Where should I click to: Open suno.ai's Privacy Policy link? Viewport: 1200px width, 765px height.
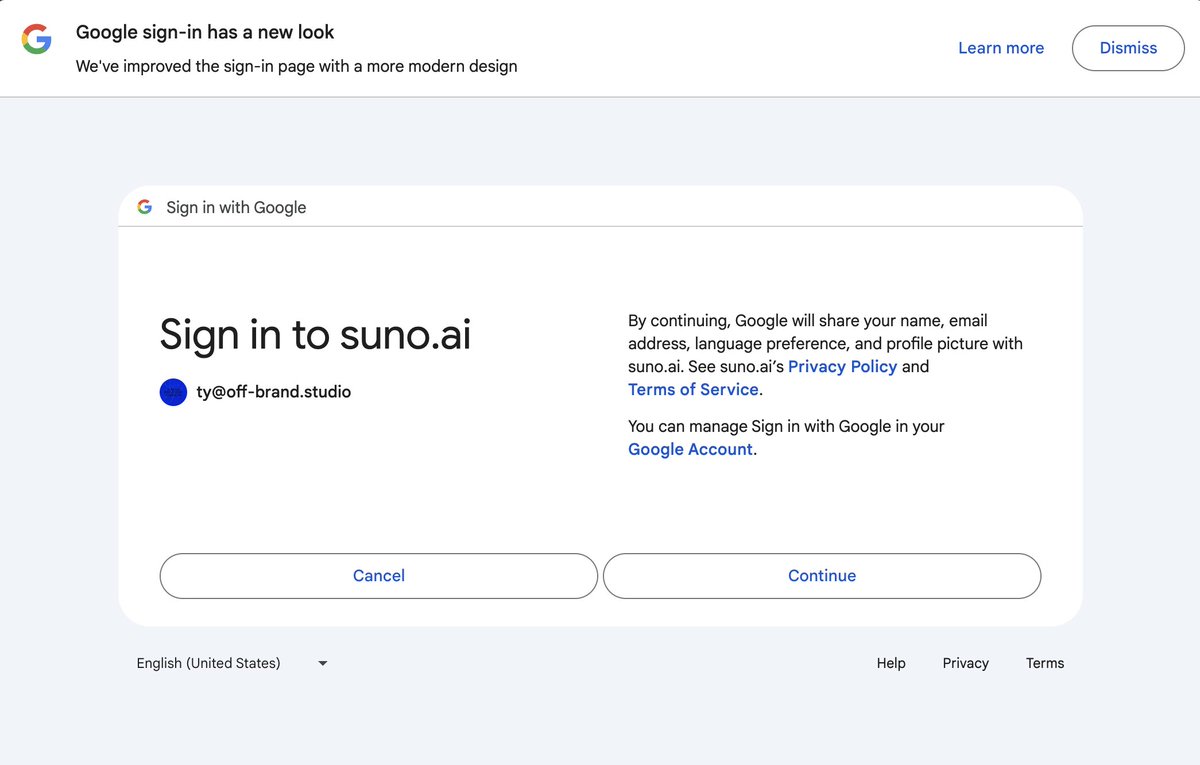842,366
